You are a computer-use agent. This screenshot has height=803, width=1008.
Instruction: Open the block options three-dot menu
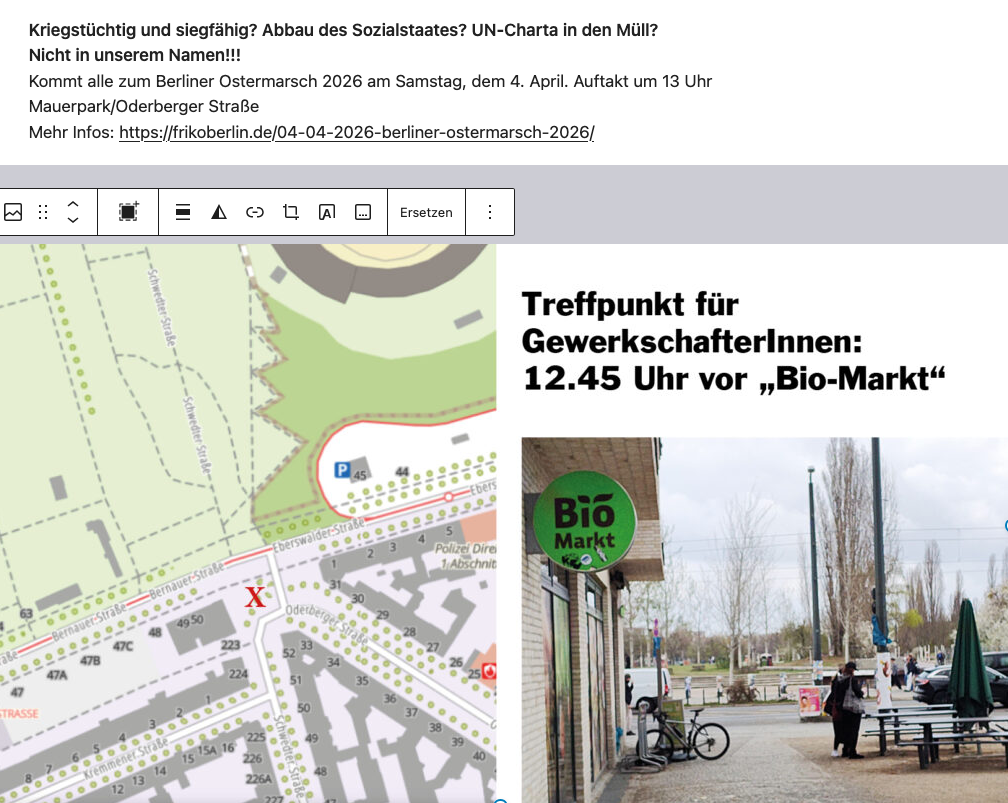(490, 212)
